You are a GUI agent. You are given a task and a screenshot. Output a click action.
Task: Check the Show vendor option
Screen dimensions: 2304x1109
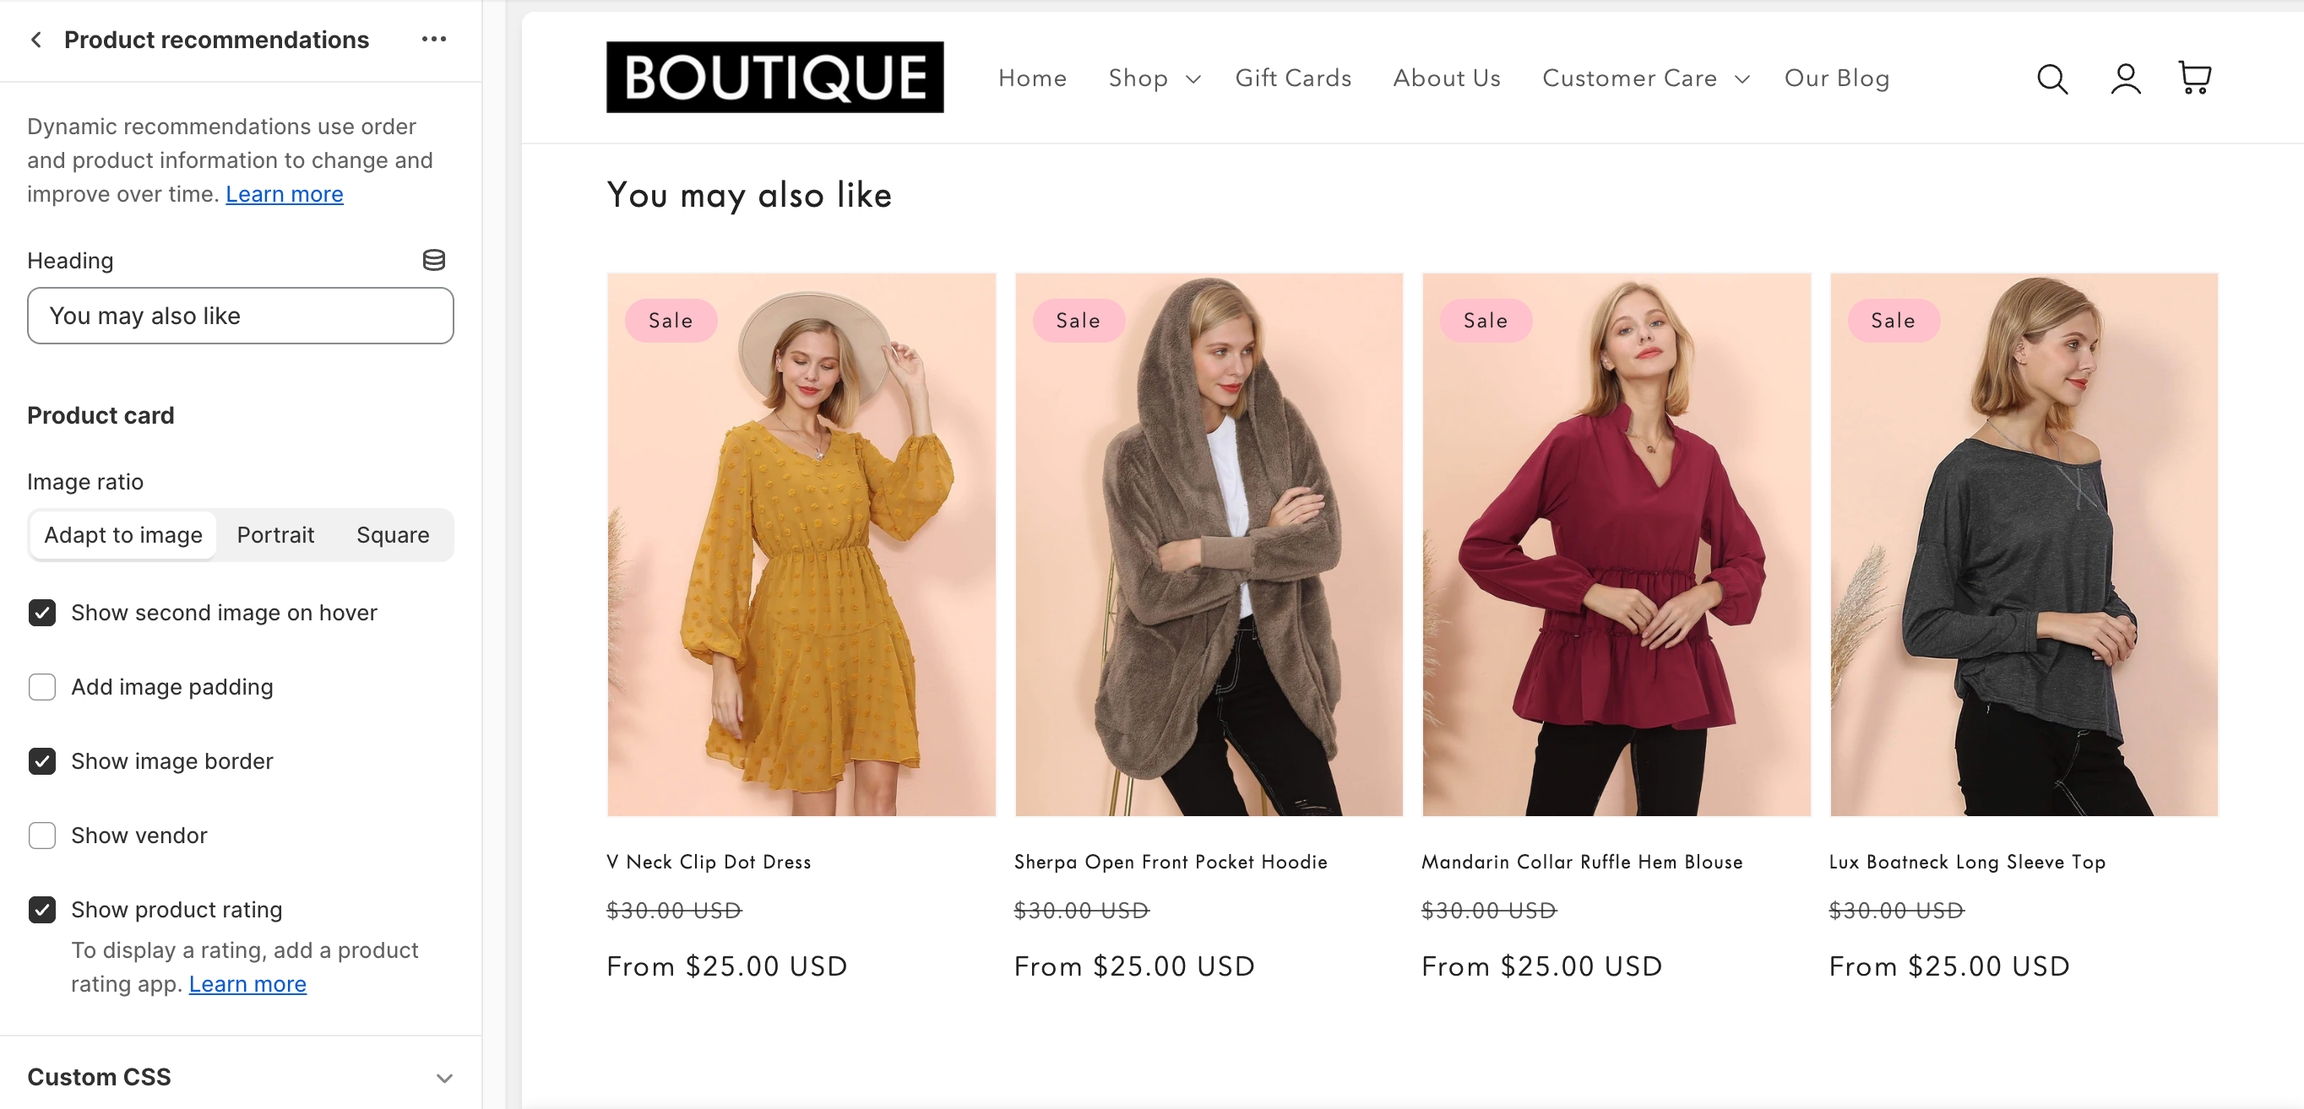coord(42,835)
